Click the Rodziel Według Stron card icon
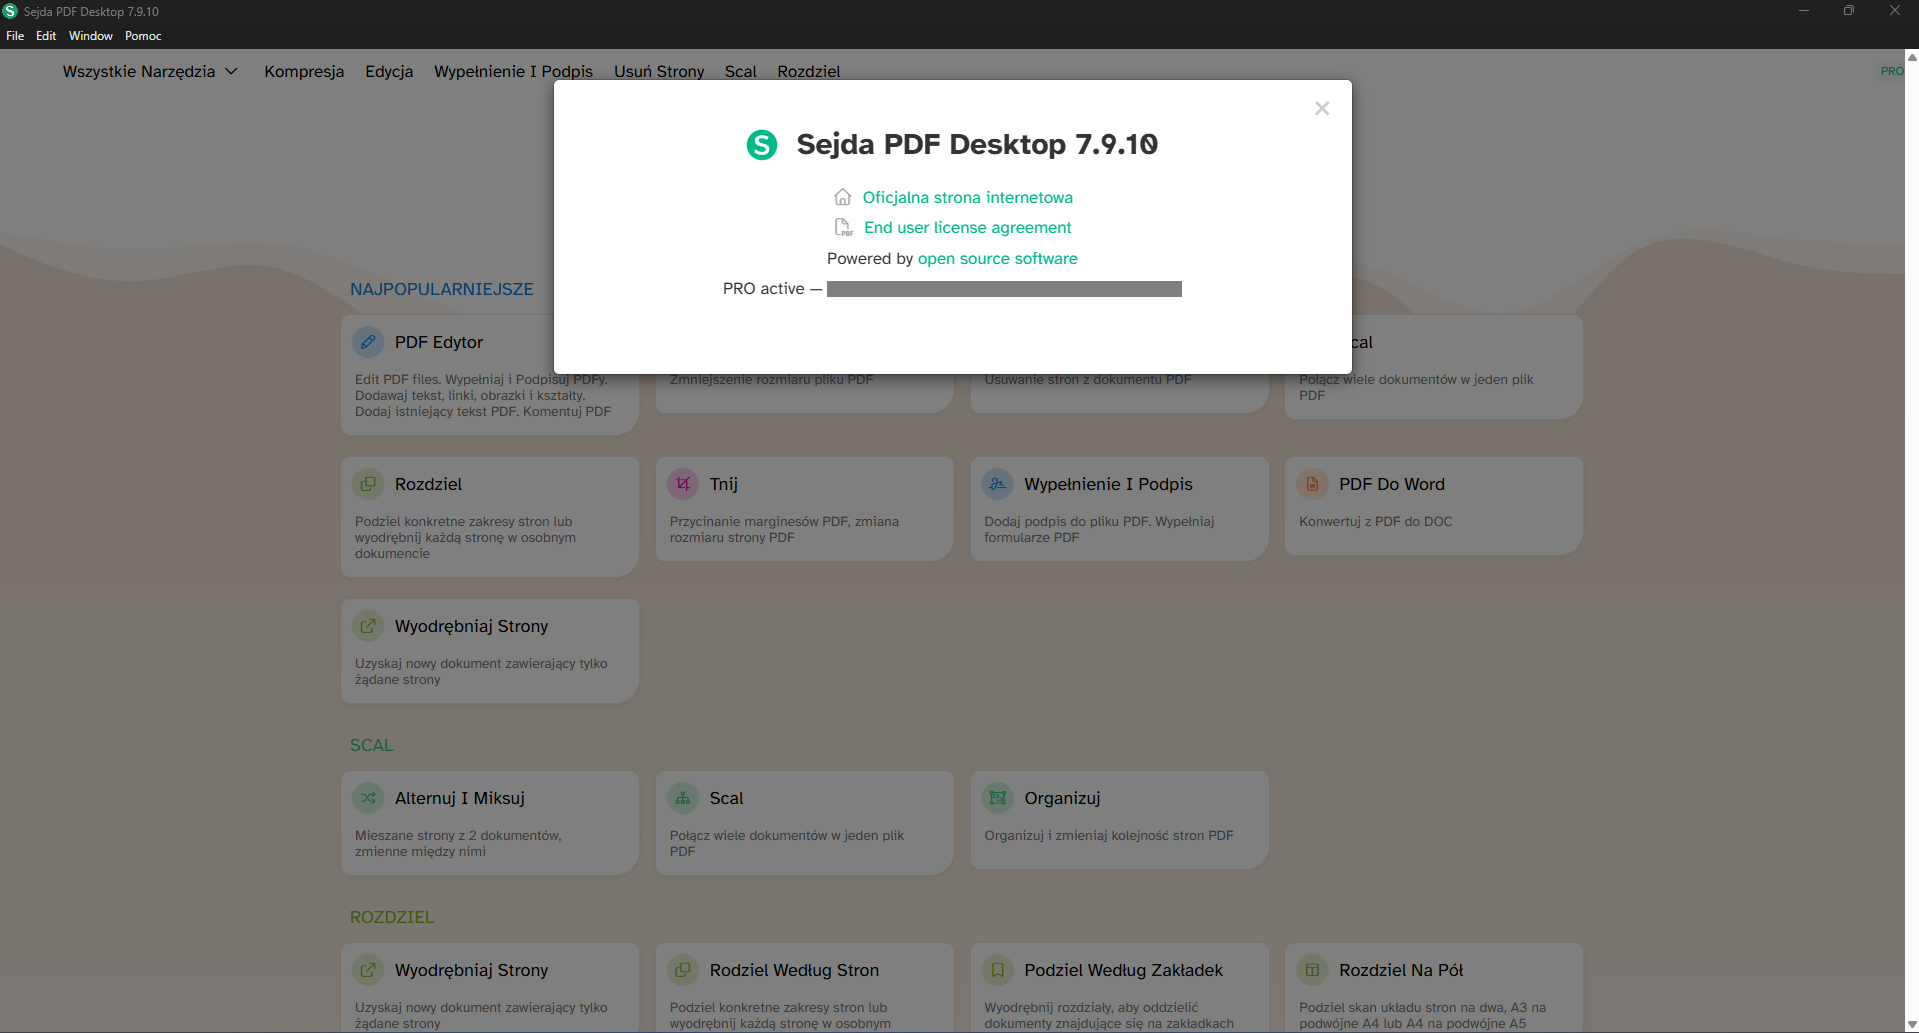Viewport: 1919px width, 1033px height. point(683,970)
